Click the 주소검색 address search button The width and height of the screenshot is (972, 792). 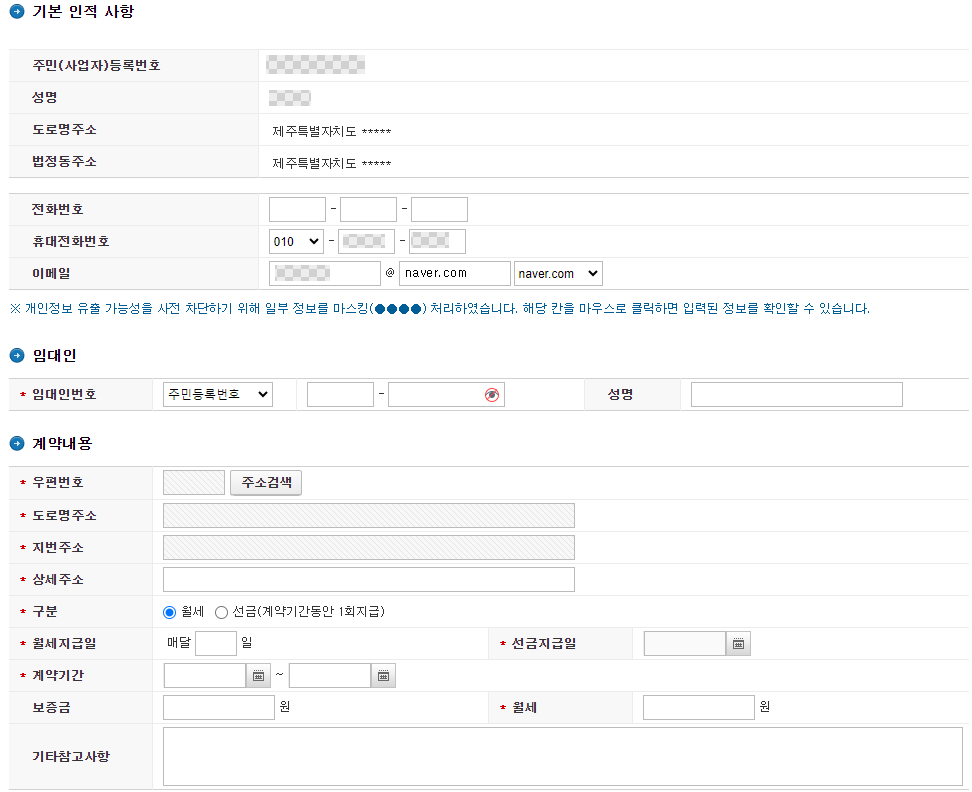coord(266,482)
